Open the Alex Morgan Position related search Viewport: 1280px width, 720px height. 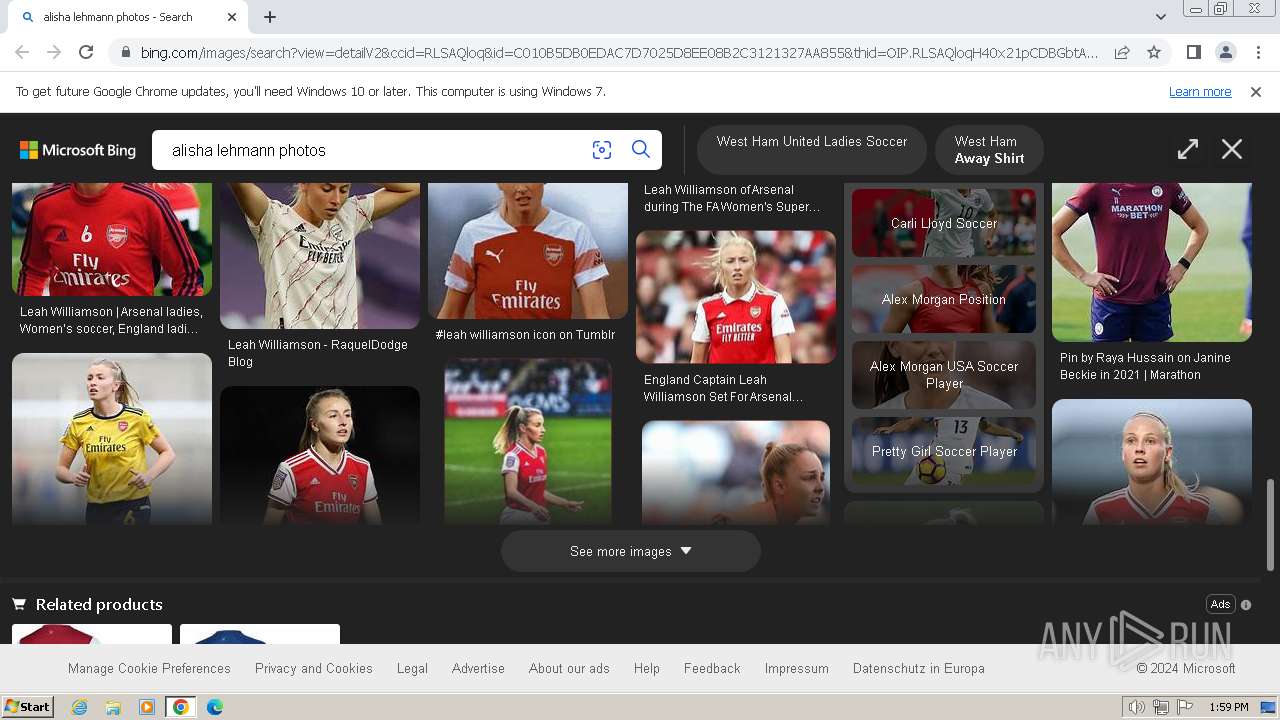click(x=944, y=299)
